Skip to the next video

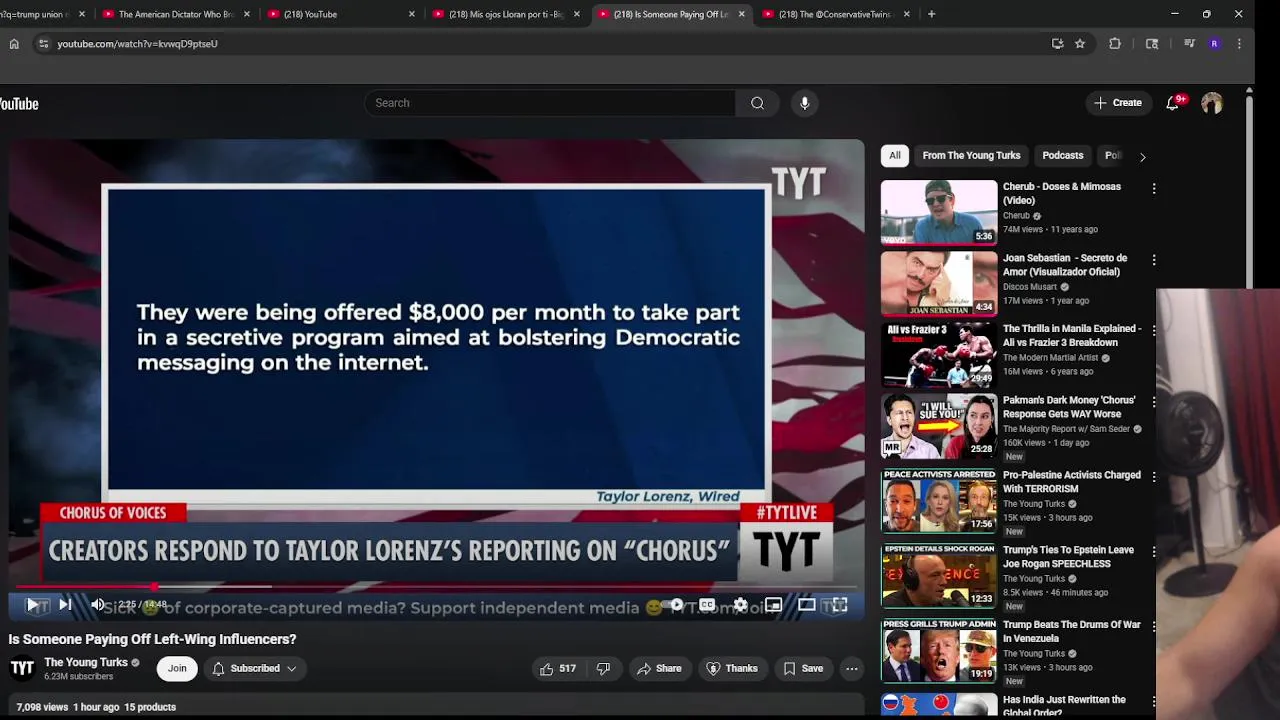coord(65,604)
